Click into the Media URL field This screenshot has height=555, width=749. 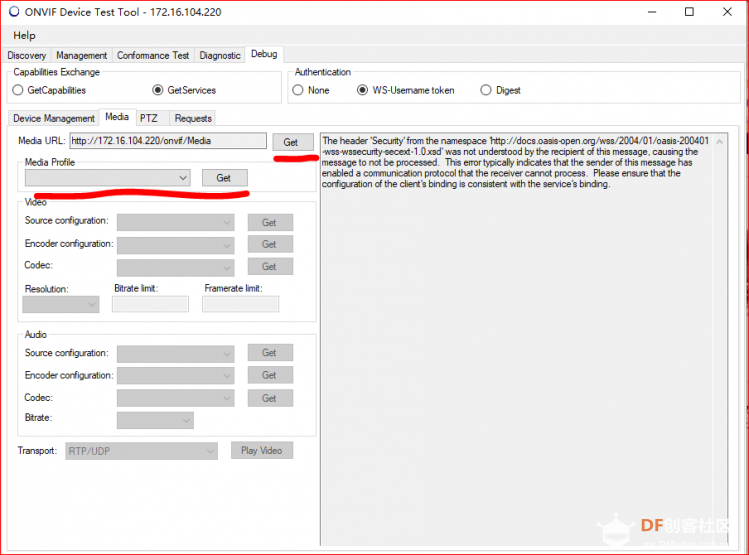click(x=168, y=141)
